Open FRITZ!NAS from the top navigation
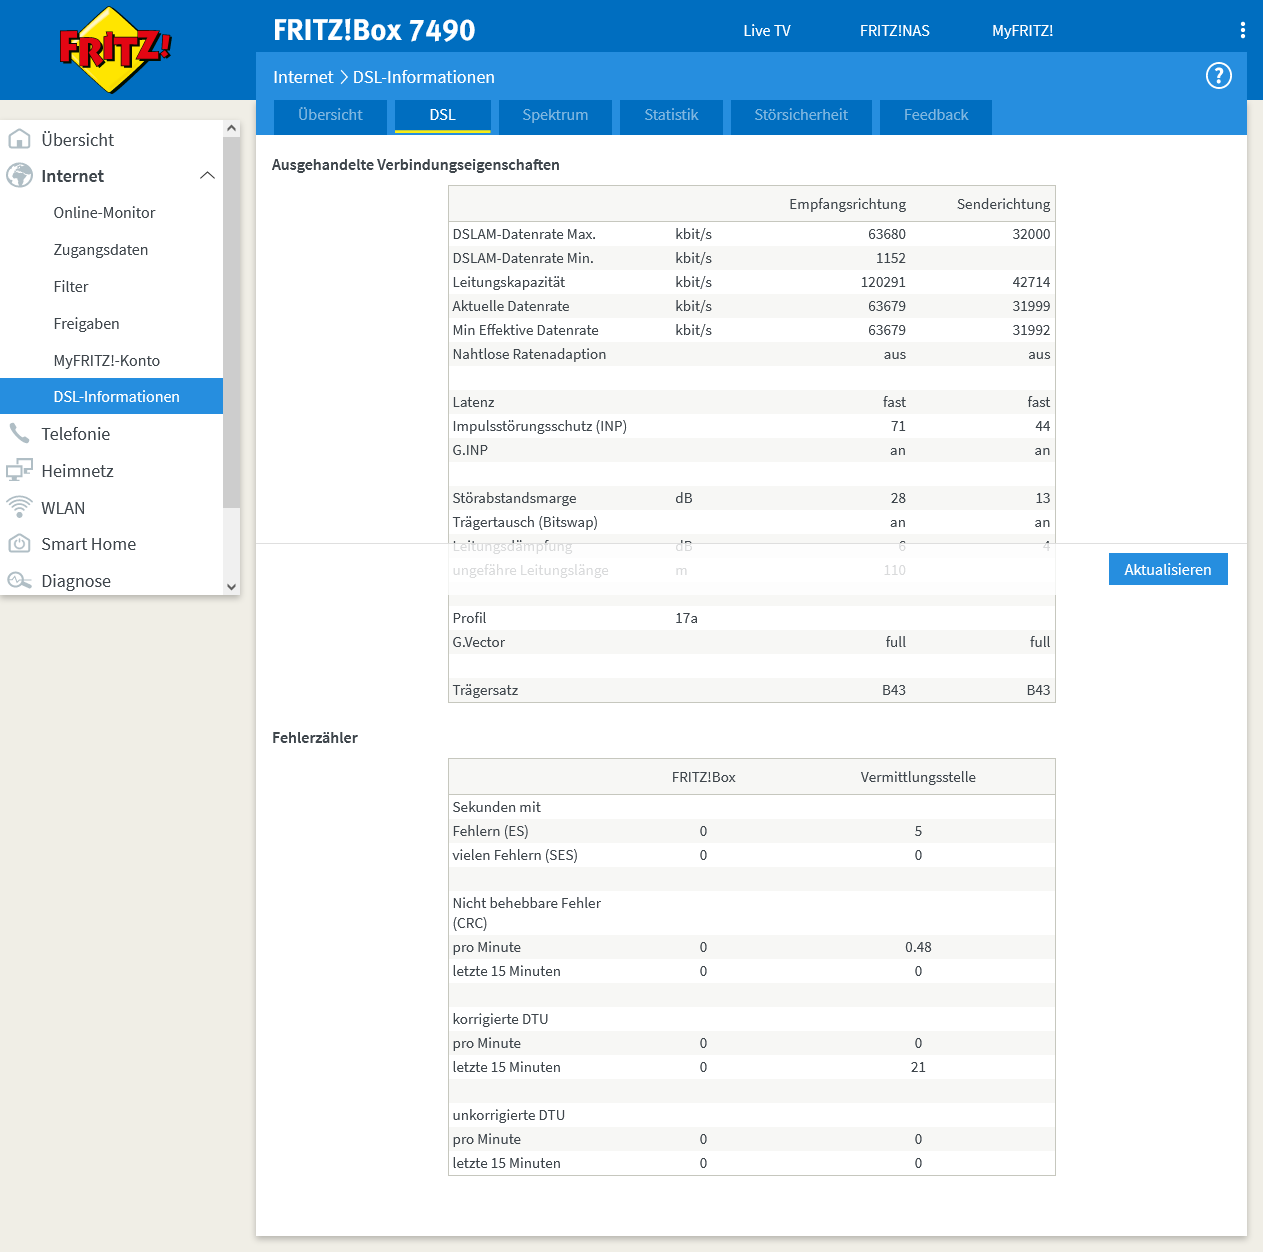1263x1252 pixels. tap(894, 30)
